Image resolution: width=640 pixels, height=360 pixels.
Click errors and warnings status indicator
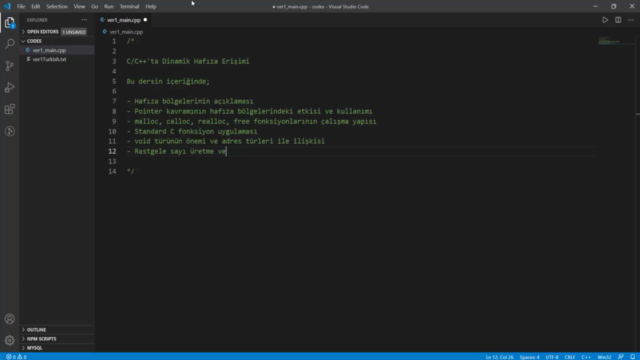(x=16, y=357)
